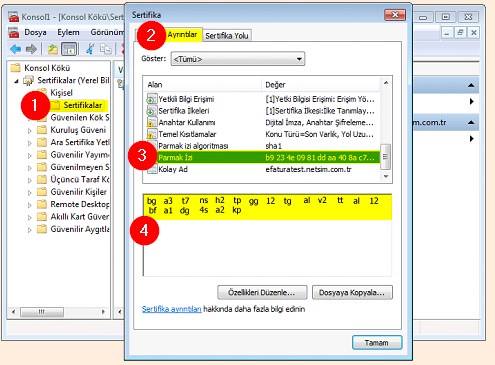Click the Remote Desktop folder icon
Viewport: 495px width, 365px height.
[x=42, y=204]
